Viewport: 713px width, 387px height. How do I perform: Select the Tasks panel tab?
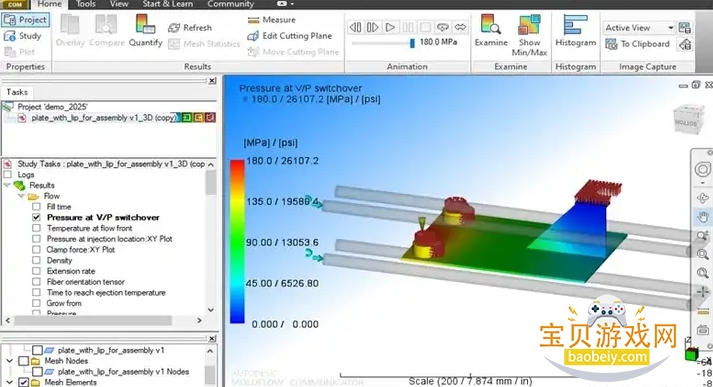click(x=17, y=92)
